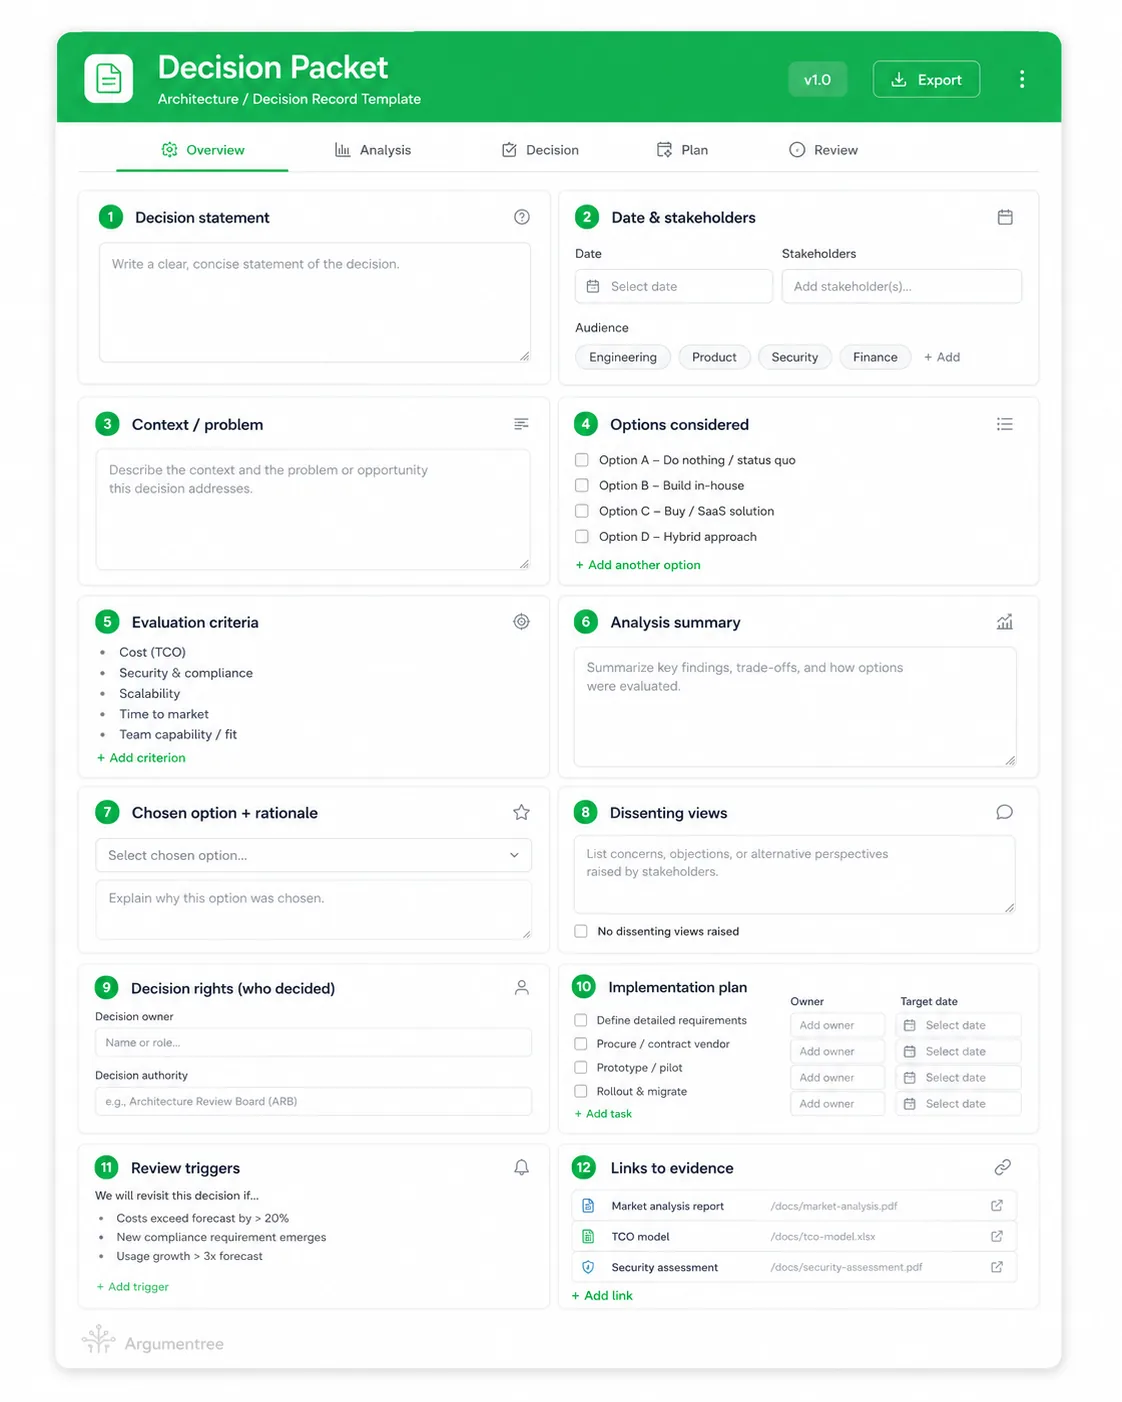This screenshot has width=1122, height=1402.
Task: Click calendar icon in Date & stakeholders header
Action: 1005,217
